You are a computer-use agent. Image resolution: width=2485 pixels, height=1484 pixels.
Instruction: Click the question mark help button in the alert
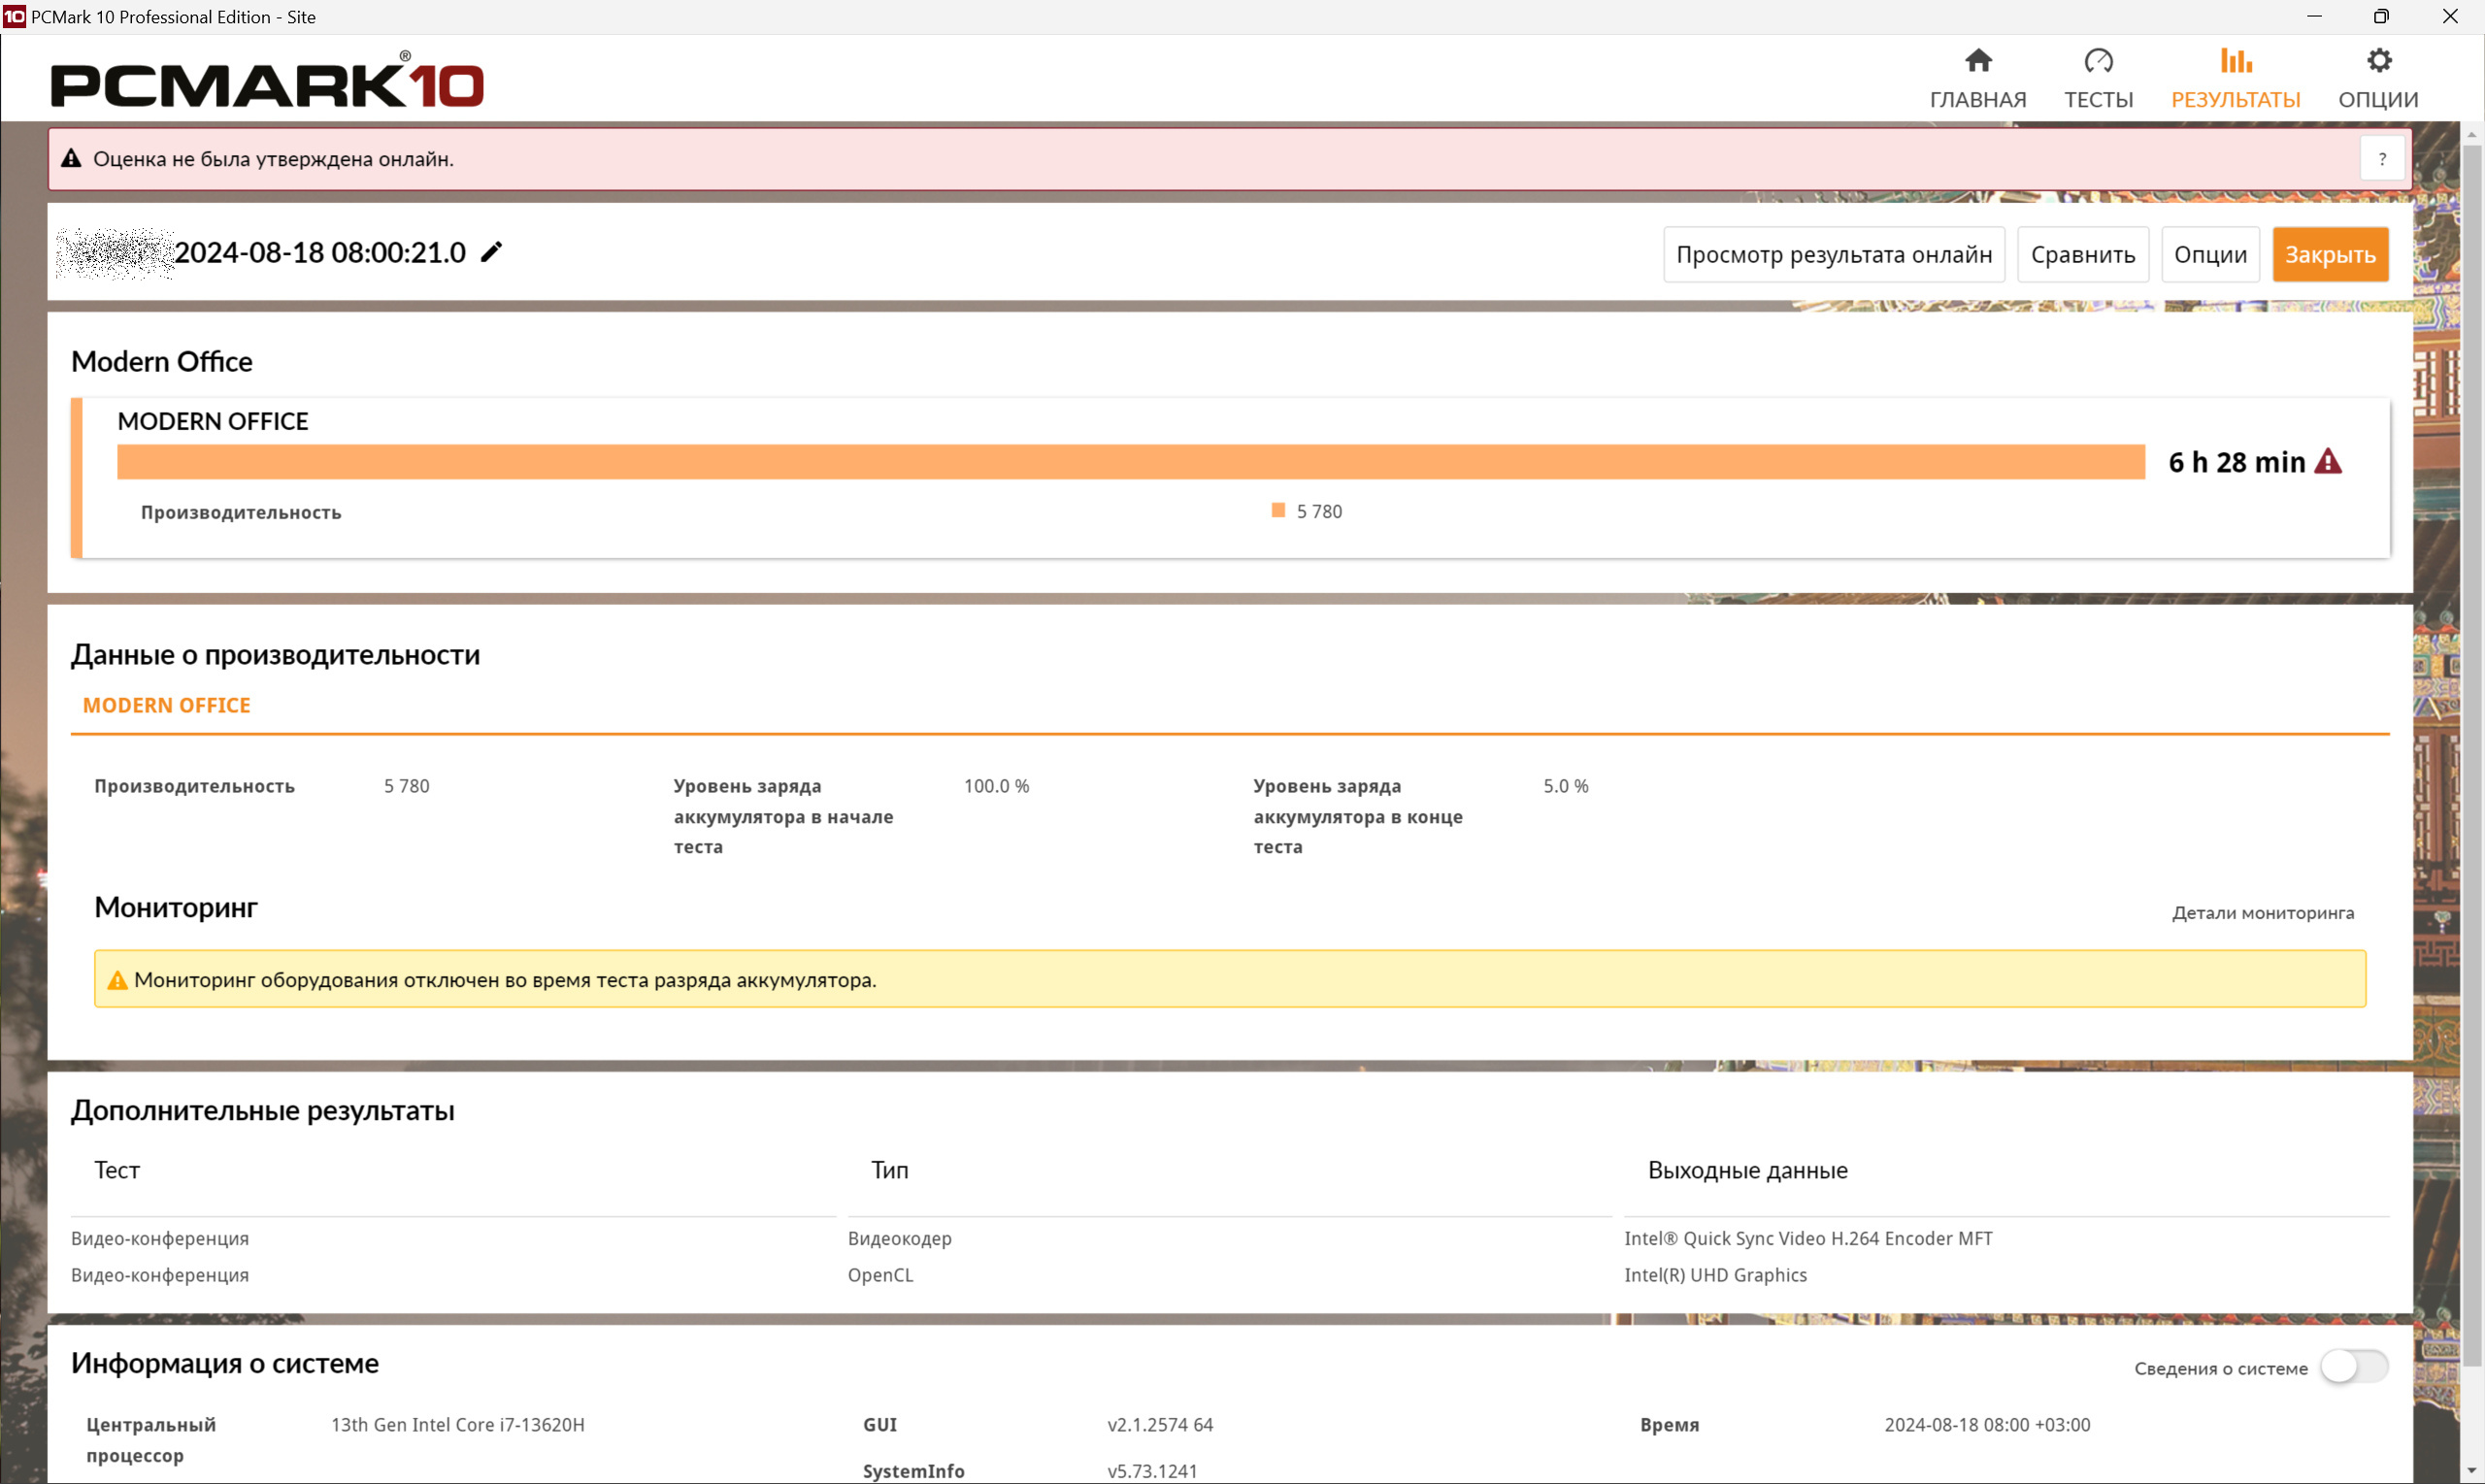pyautogui.click(x=2382, y=159)
